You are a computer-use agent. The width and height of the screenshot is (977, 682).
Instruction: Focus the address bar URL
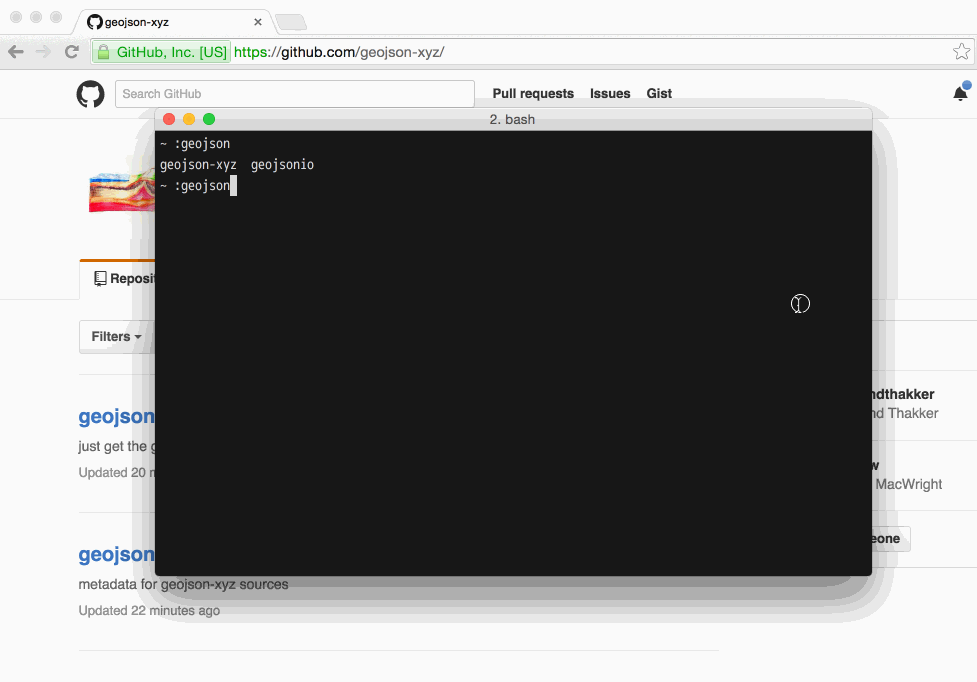(x=339, y=52)
